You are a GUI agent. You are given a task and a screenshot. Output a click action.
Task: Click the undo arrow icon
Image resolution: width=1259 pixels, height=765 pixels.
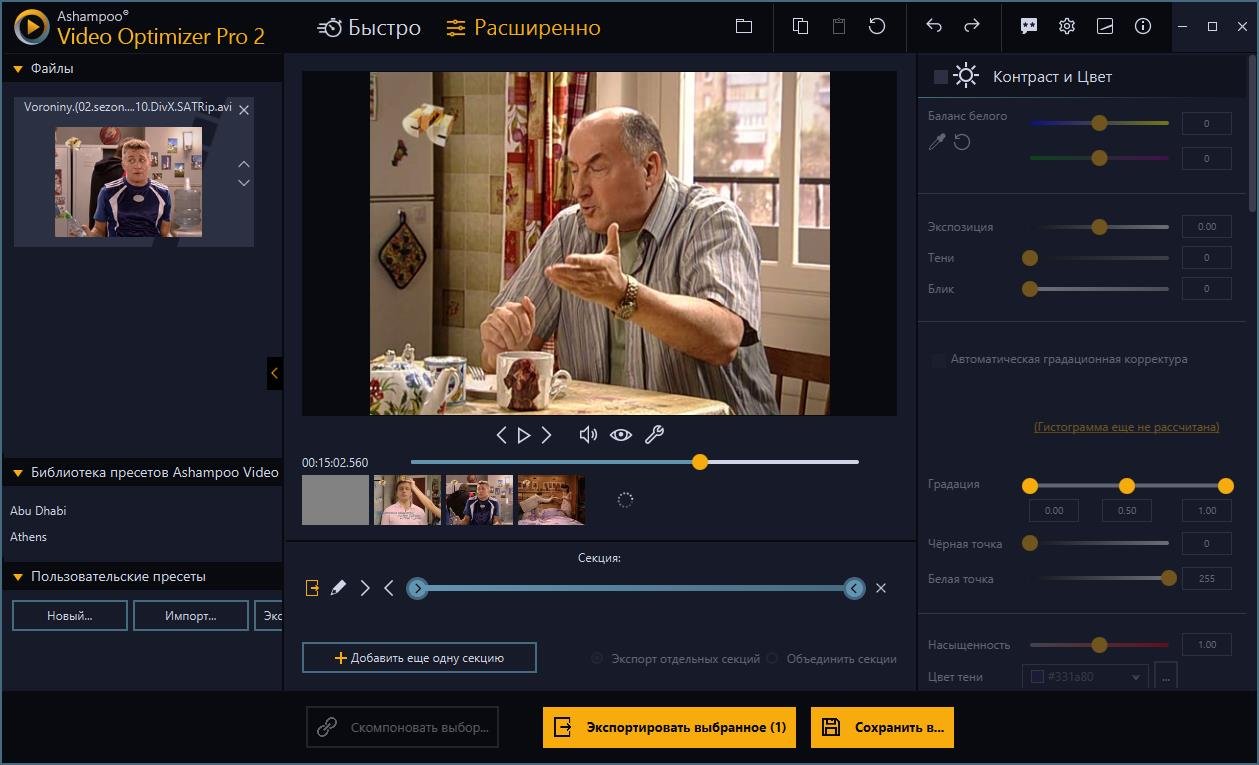tap(934, 27)
